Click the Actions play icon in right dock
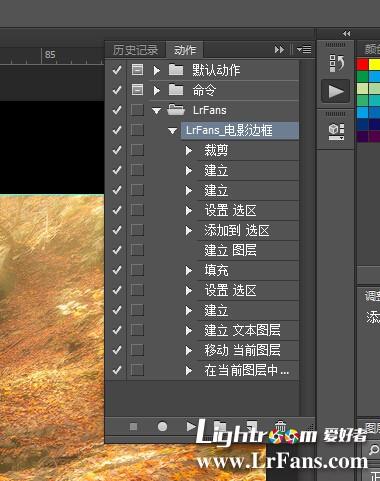The image size is (380, 481). coord(336,91)
